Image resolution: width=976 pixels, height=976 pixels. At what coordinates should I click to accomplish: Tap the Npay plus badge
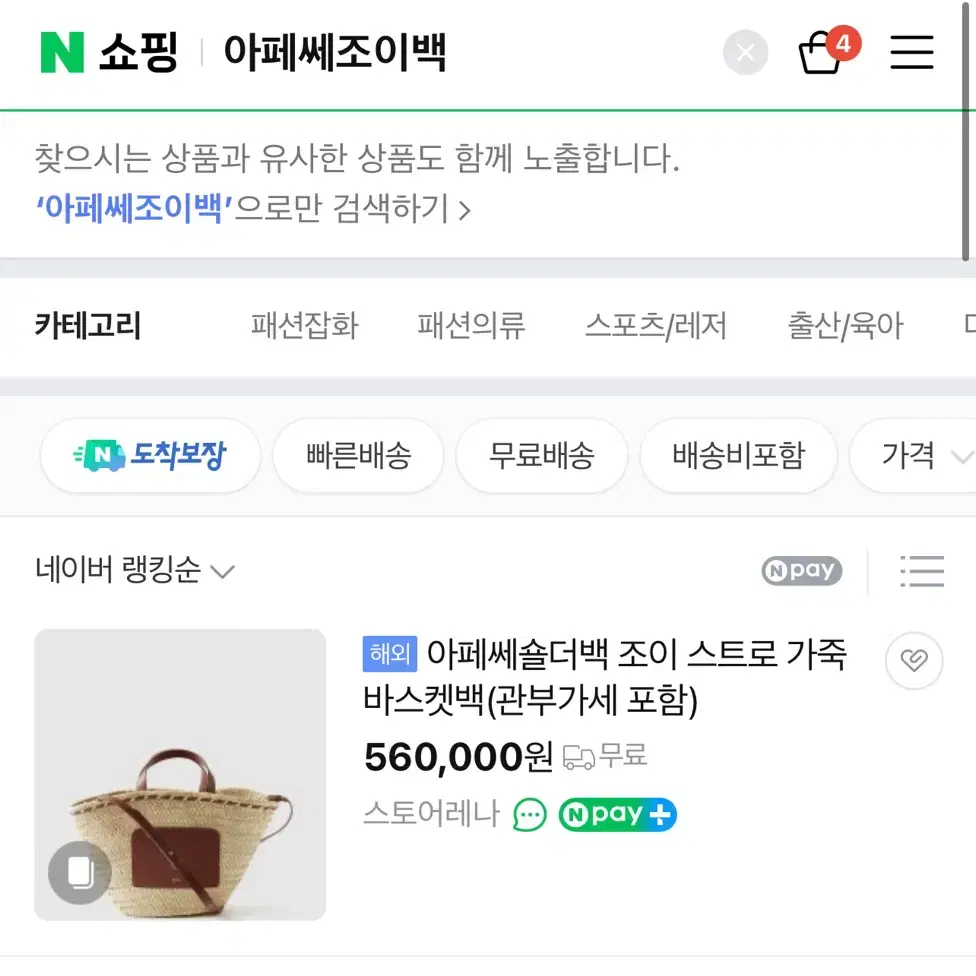click(617, 815)
